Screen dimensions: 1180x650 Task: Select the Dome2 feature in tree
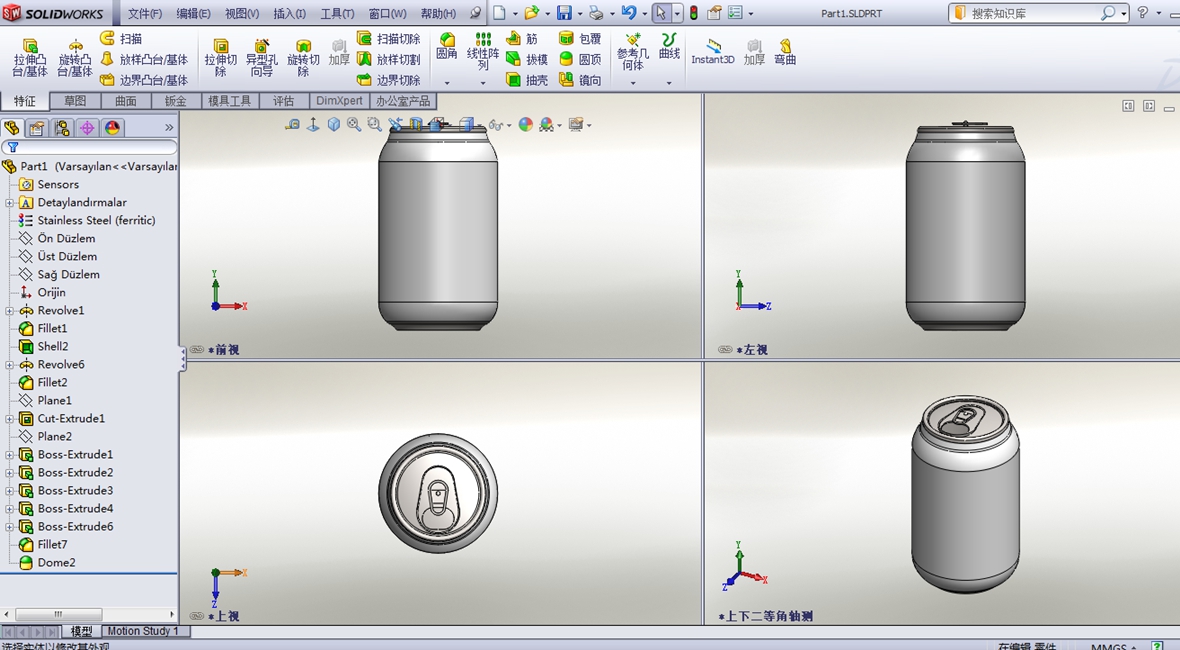pyautogui.click(x=56, y=563)
